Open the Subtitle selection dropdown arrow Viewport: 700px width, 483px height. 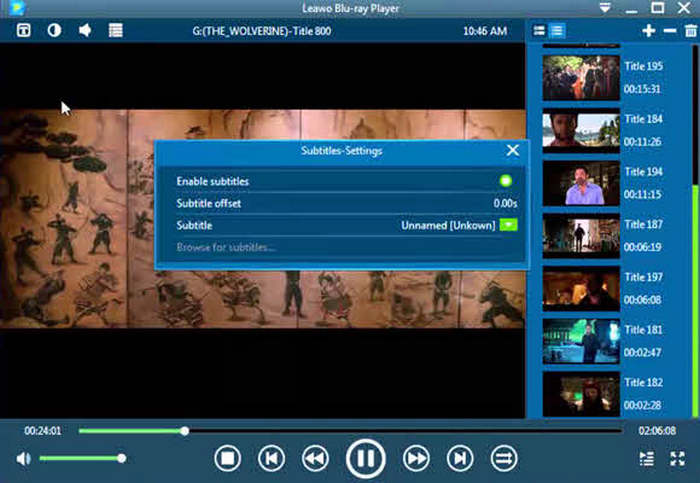[508, 225]
